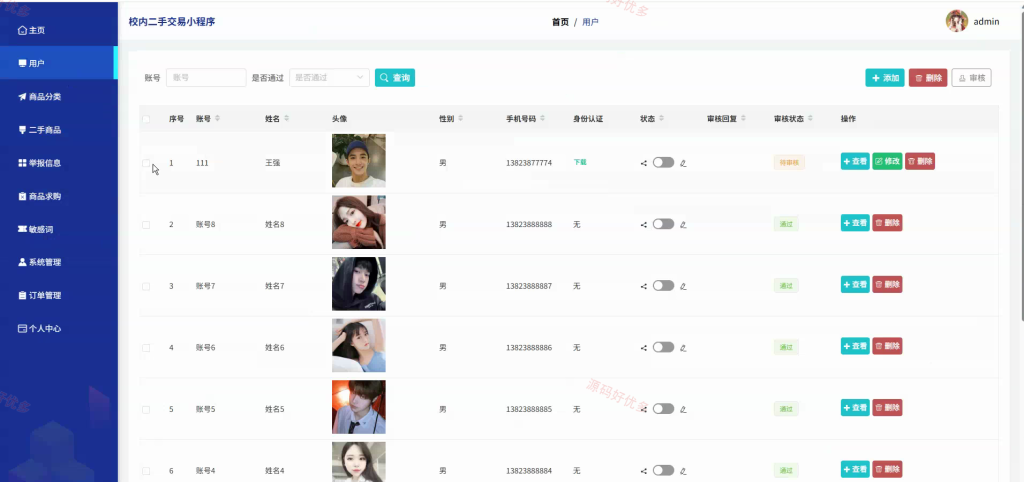Viewport: 1024px width, 482px height.
Task: Sort by 姓名 column sort arrows
Action: click(287, 119)
